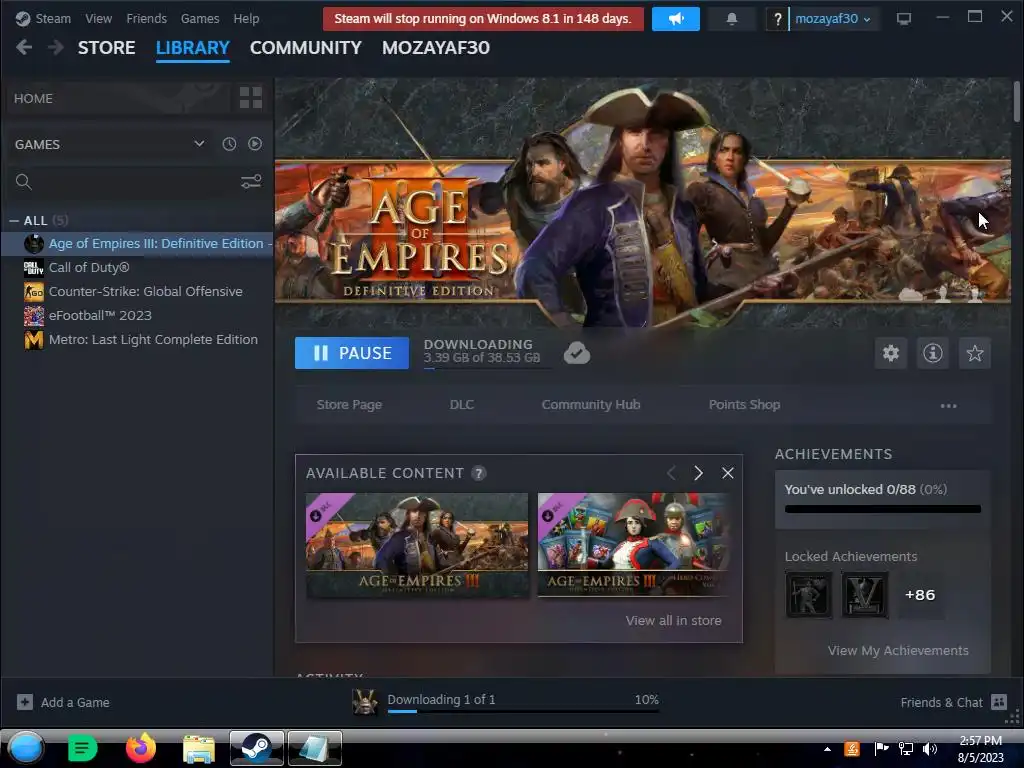Select Age of Empires III: Definitive Edition
The width and height of the screenshot is (1024, 768).
pos(137,244)
